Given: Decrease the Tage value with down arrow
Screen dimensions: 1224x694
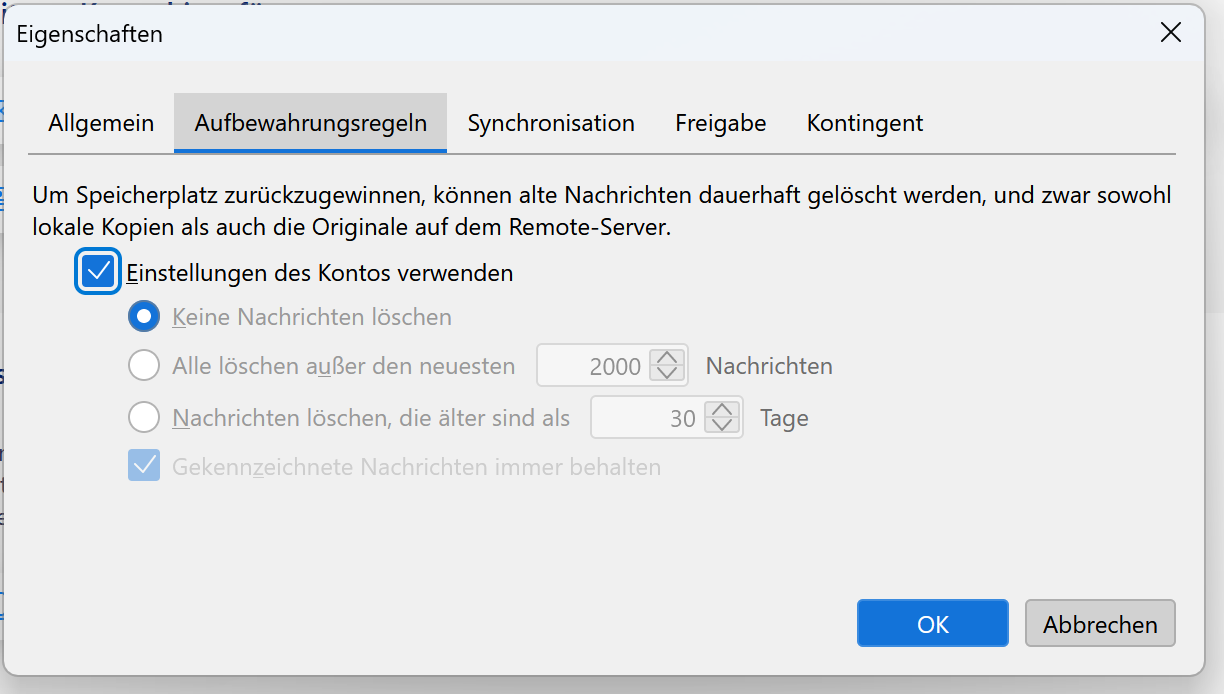Looking at the screenshot, I should pos(721,426).
